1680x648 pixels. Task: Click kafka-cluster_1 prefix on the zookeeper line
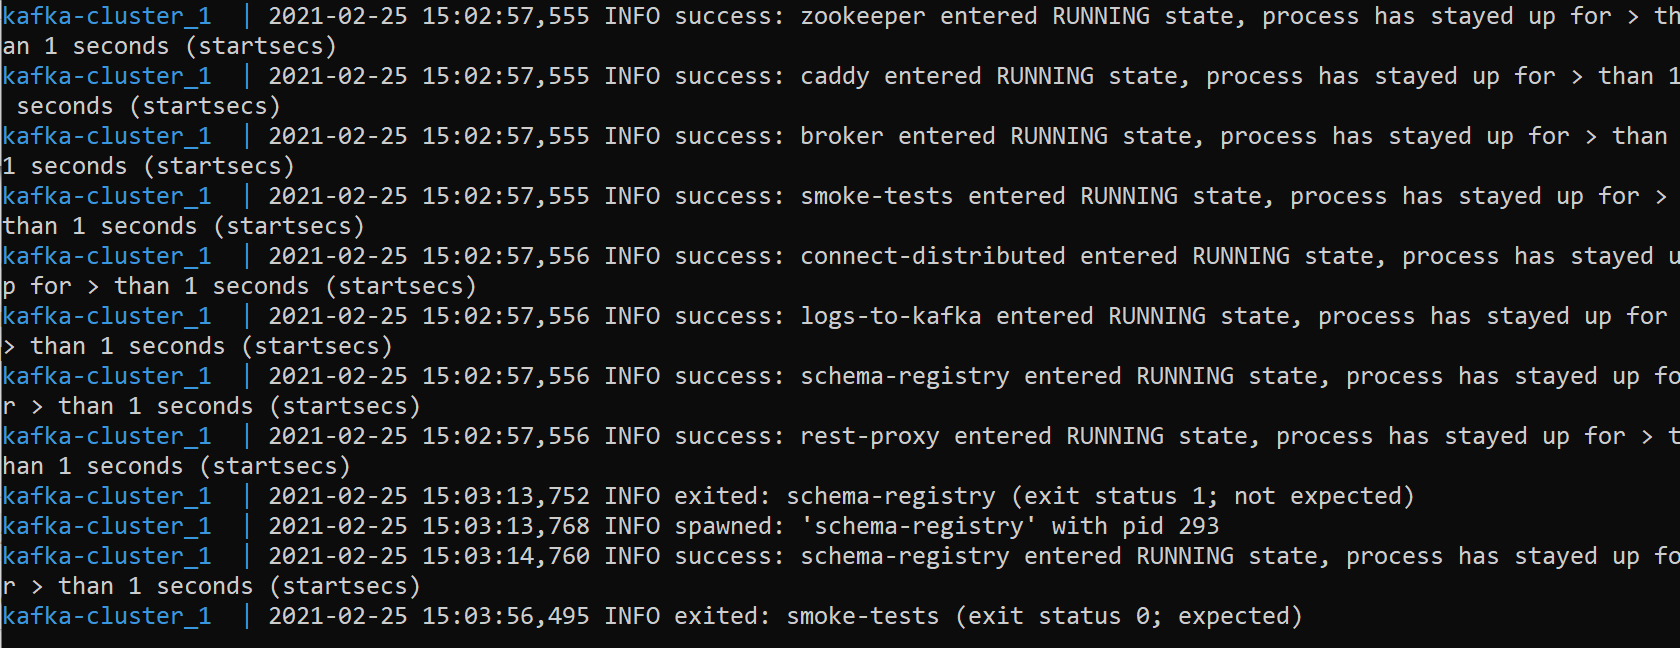[107, 17]
